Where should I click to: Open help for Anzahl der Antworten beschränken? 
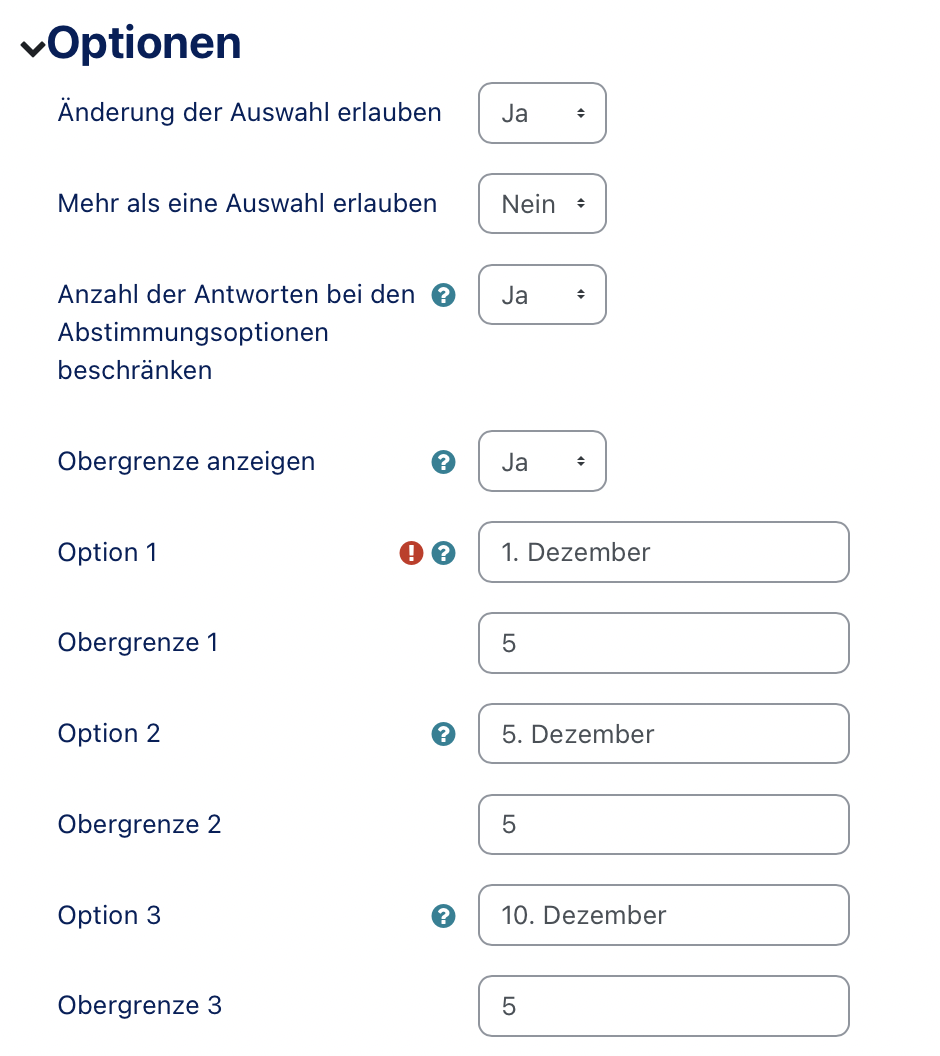(442, 295)
